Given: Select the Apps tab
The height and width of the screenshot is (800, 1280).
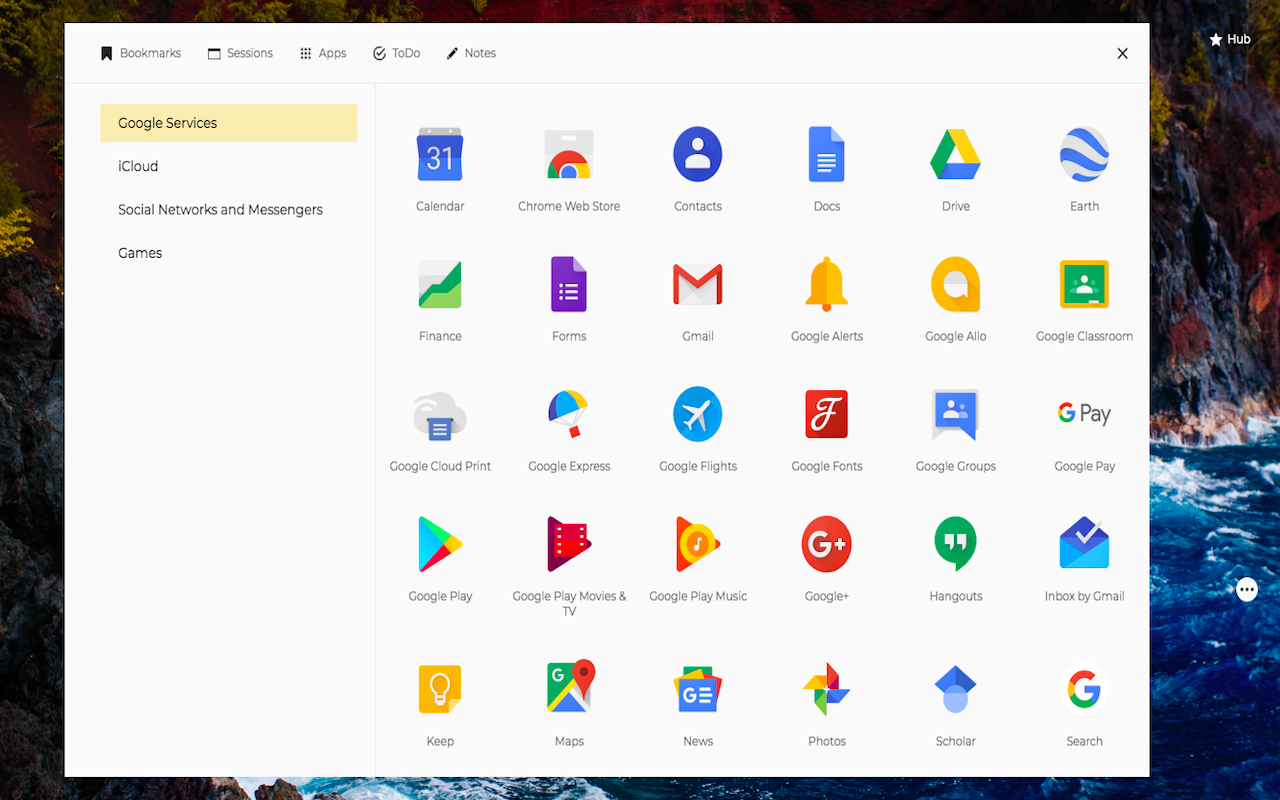Looking at the screenshot, I should point(323,53).
